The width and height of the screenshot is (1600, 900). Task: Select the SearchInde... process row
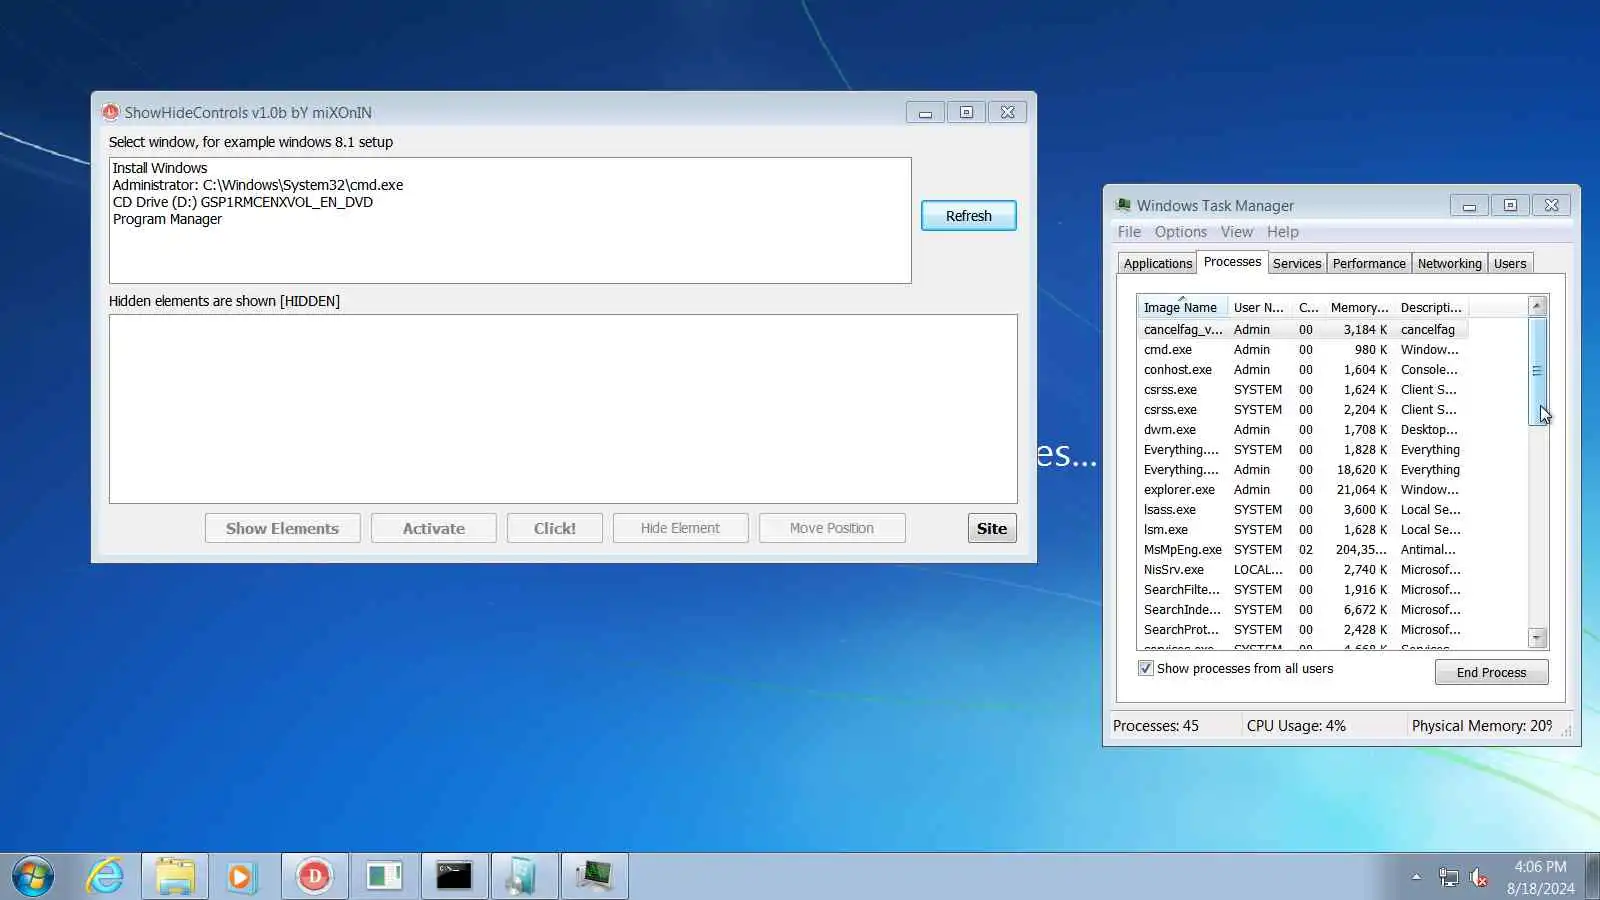coord(1302,609)
